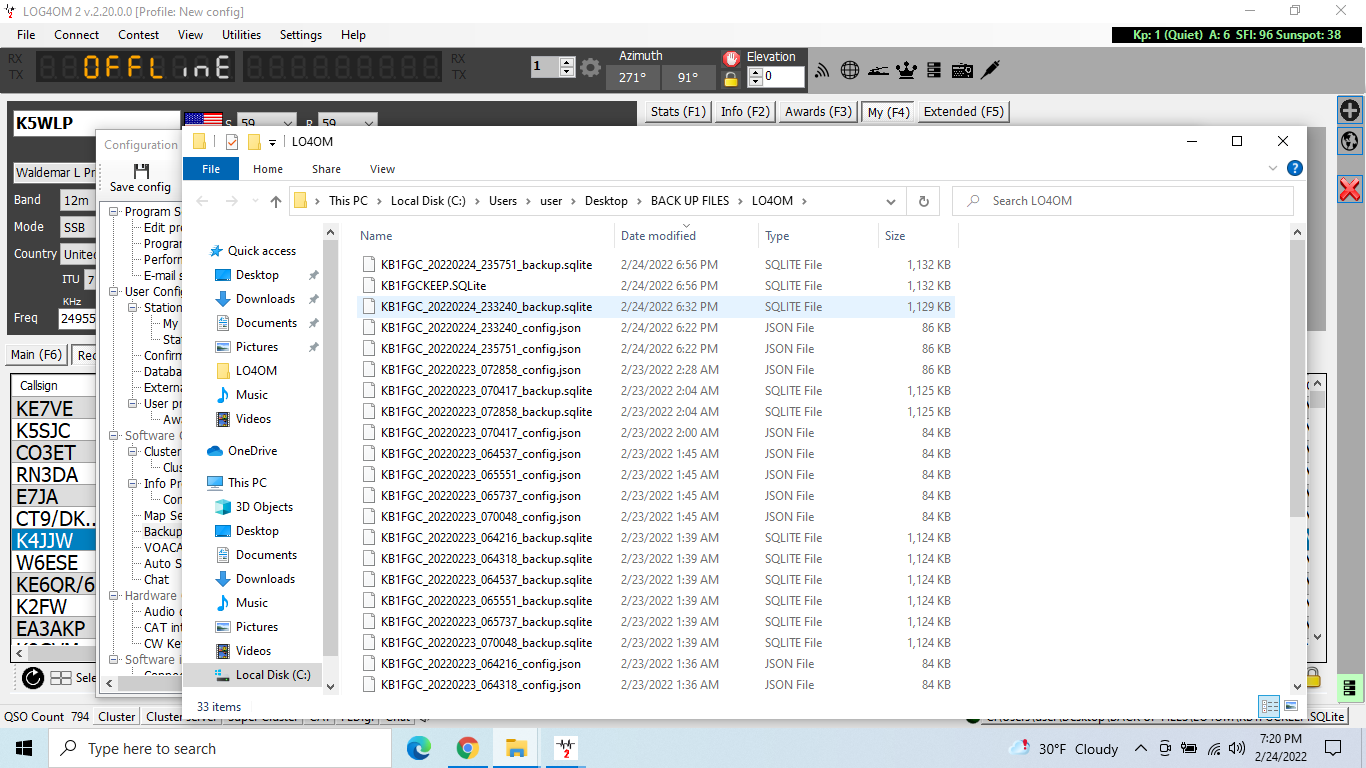Click the crown awards icon in Log4OM

click(x=906, y=70)
